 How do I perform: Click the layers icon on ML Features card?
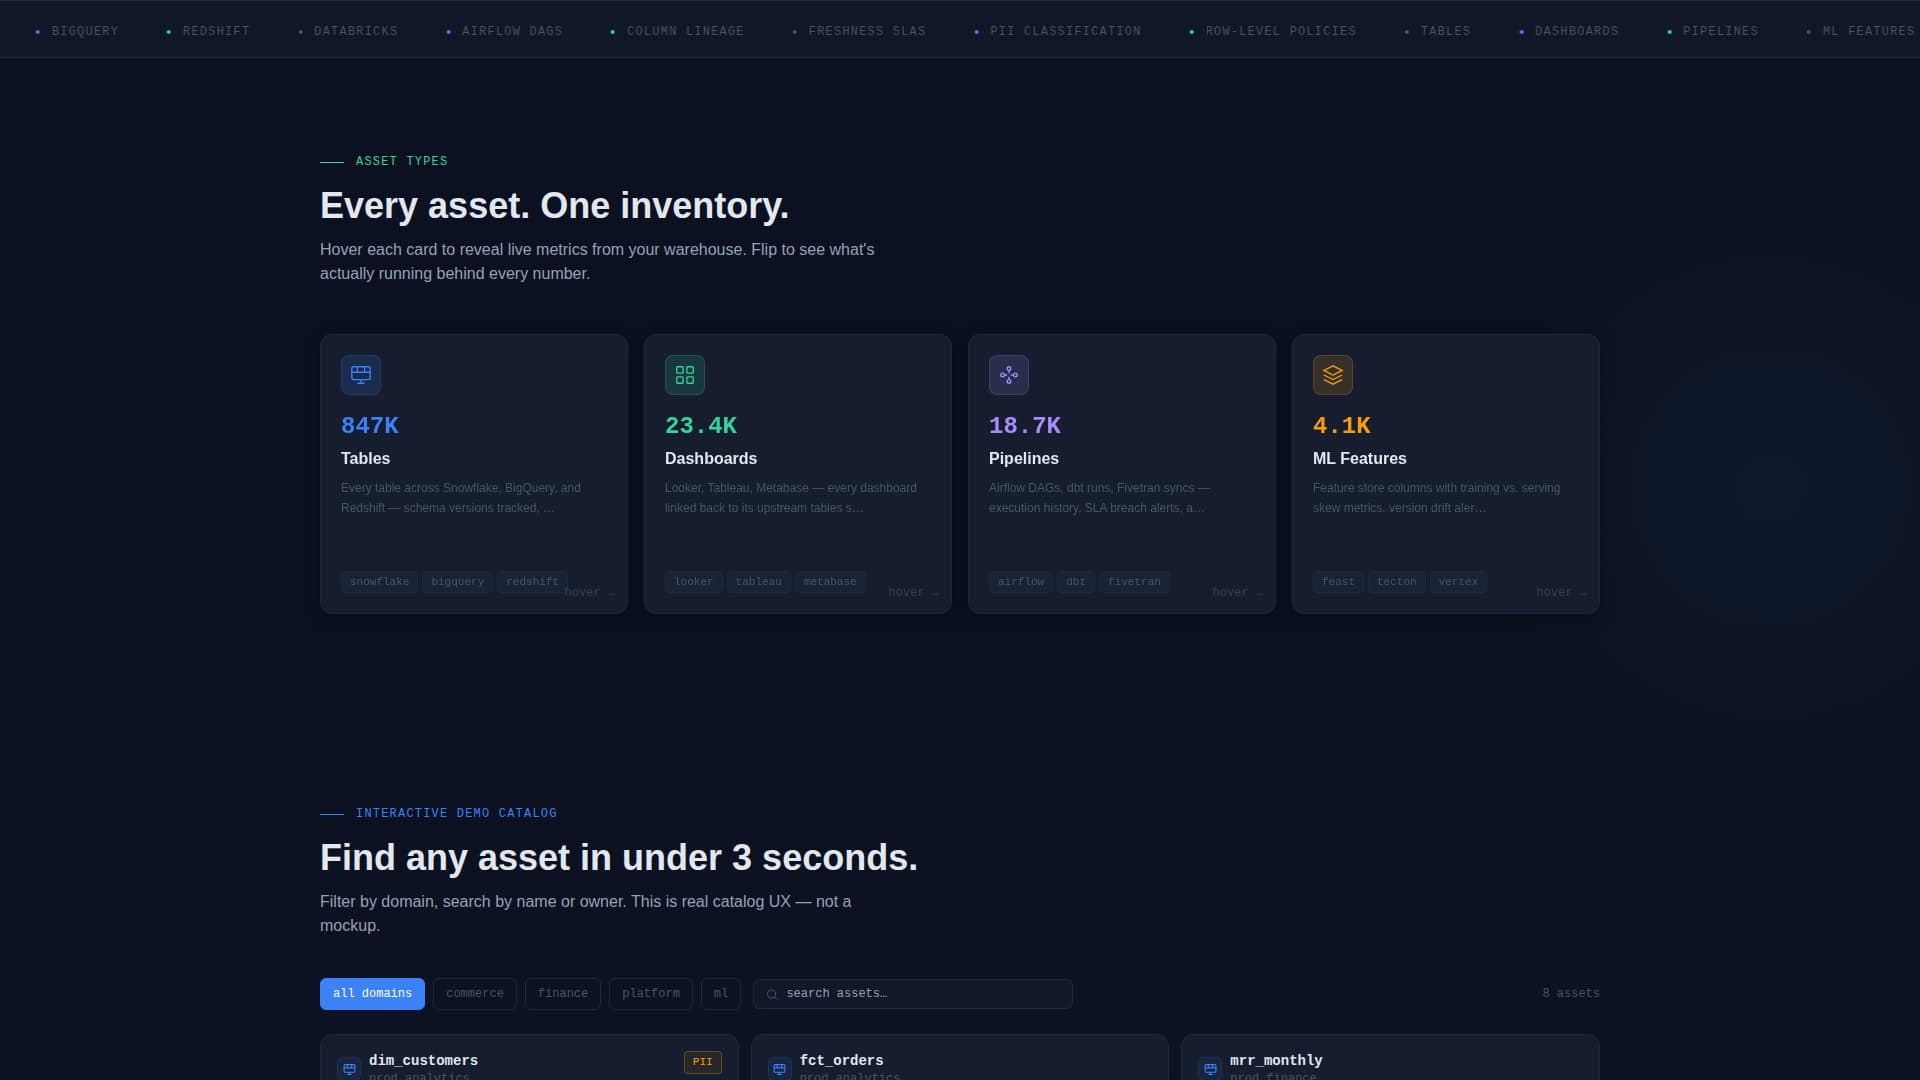coord(1332,375)
